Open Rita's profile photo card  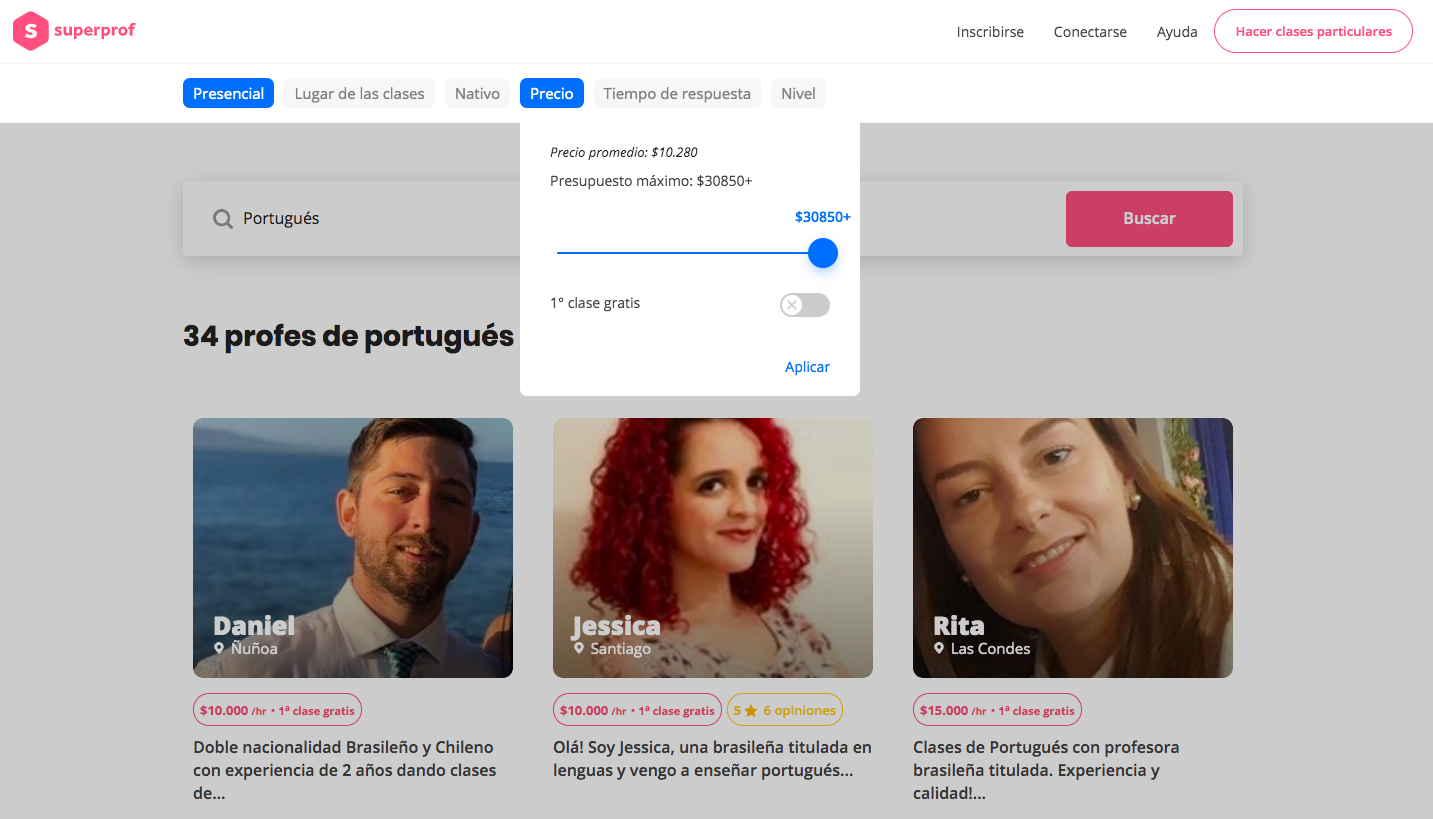pos(1072,547)
